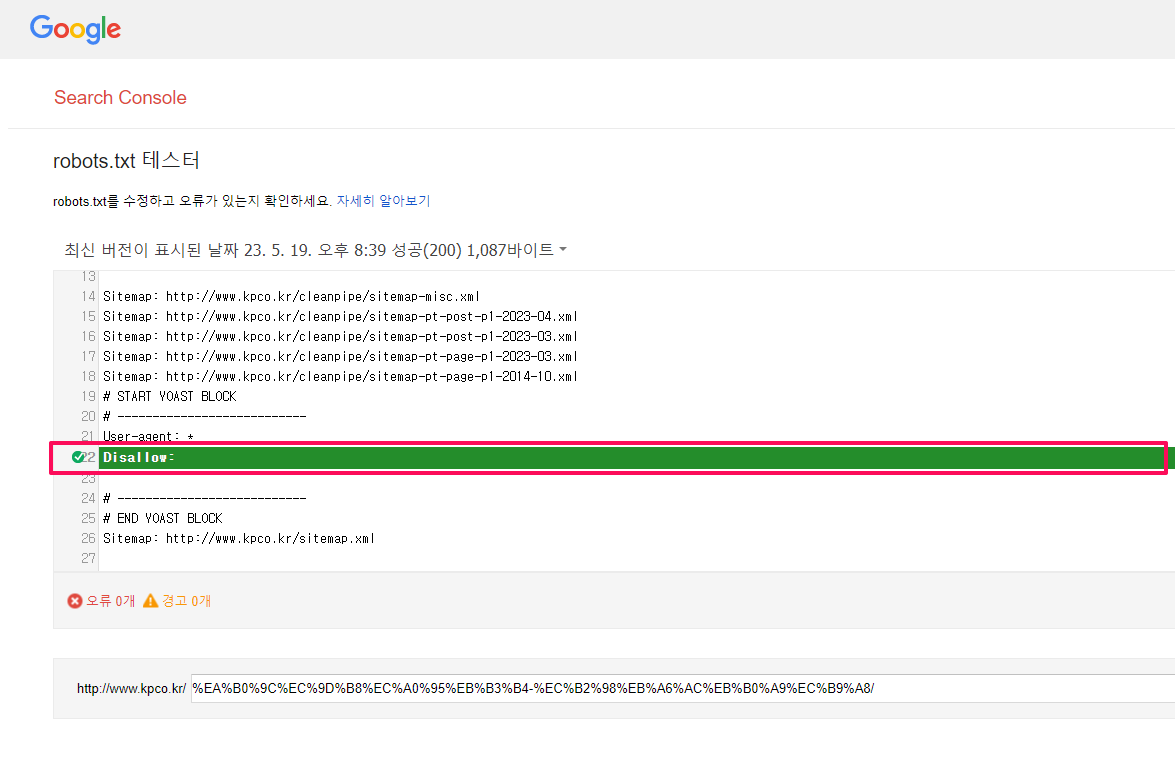The width and height of the screenshot is (1175, 757).
Task: Click the green checkmark icon on line 22
Action: pos(78,457)
